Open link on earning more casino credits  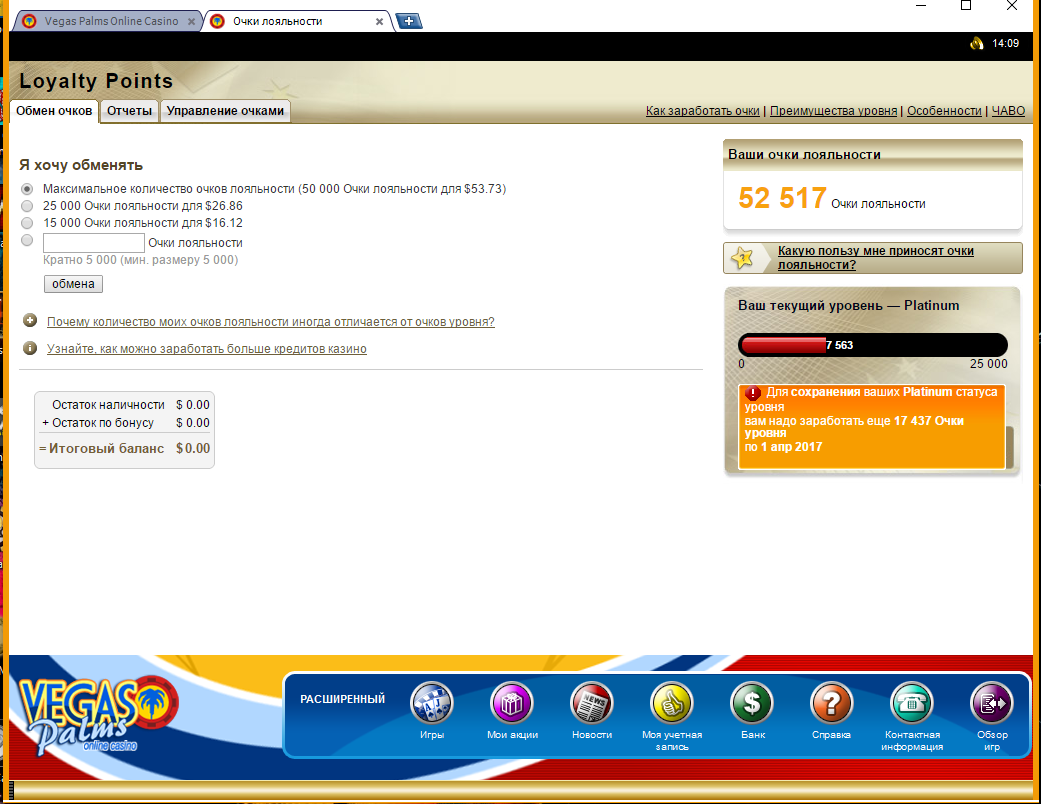coord(206,349)
